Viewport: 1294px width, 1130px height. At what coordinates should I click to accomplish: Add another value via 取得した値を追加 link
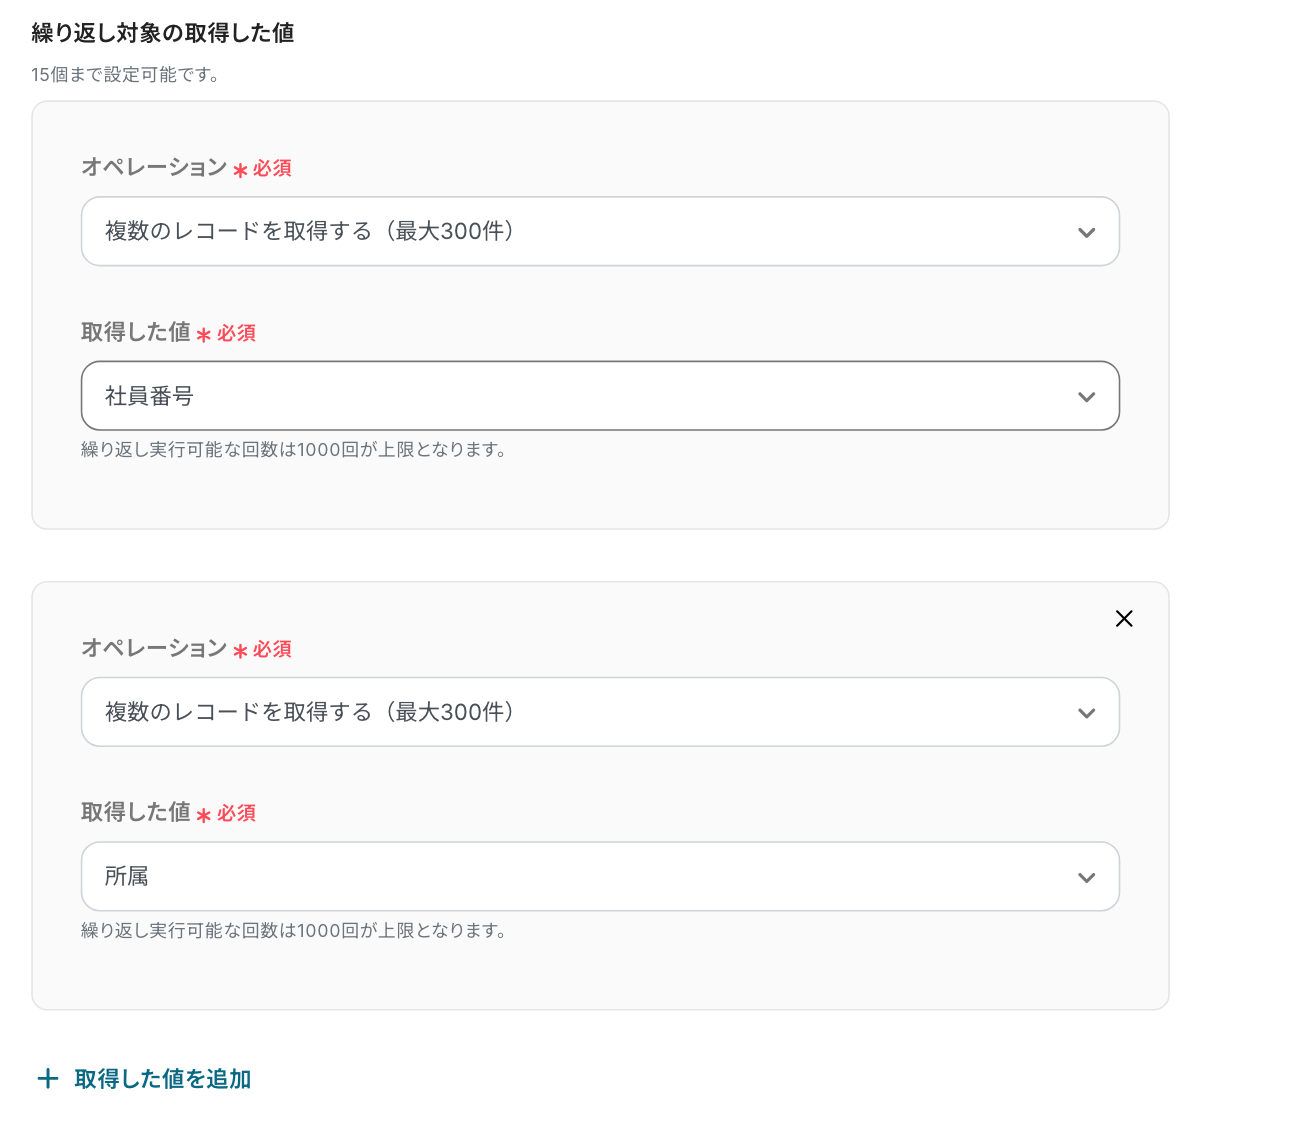pyautogui.click(x=162, y=1079)
